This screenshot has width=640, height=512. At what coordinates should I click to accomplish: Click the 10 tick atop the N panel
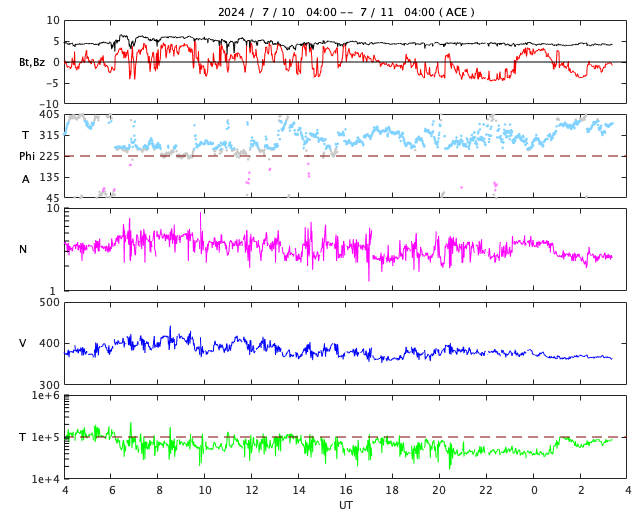pos(53,209)
